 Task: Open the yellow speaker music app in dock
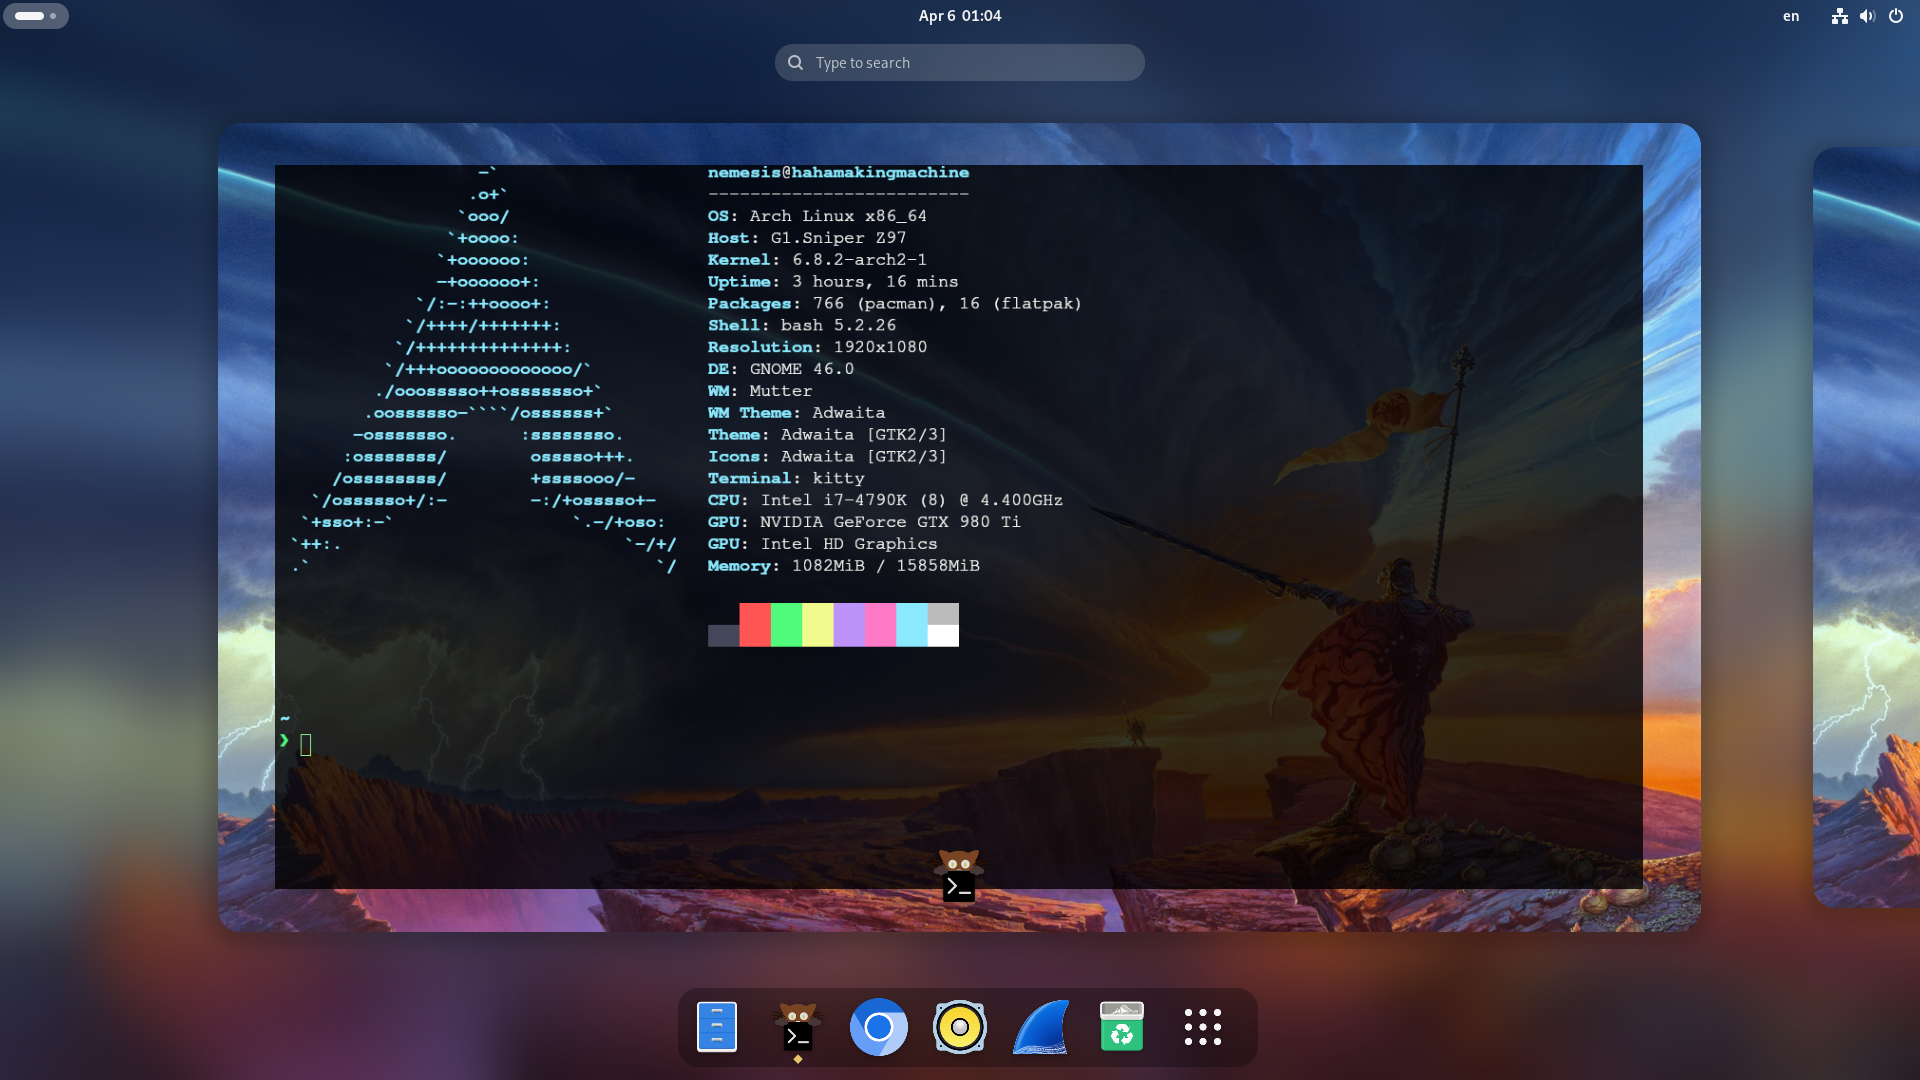(960, 1027)
